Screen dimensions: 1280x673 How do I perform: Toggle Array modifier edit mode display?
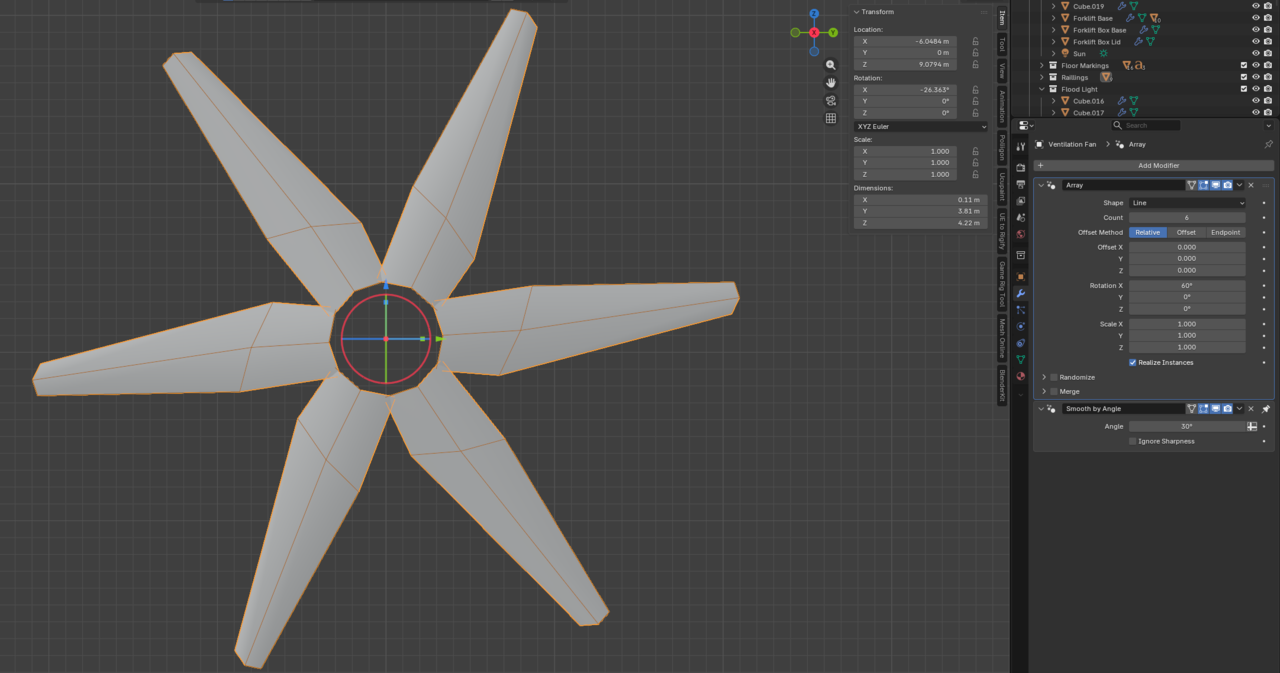[1204, 185]
